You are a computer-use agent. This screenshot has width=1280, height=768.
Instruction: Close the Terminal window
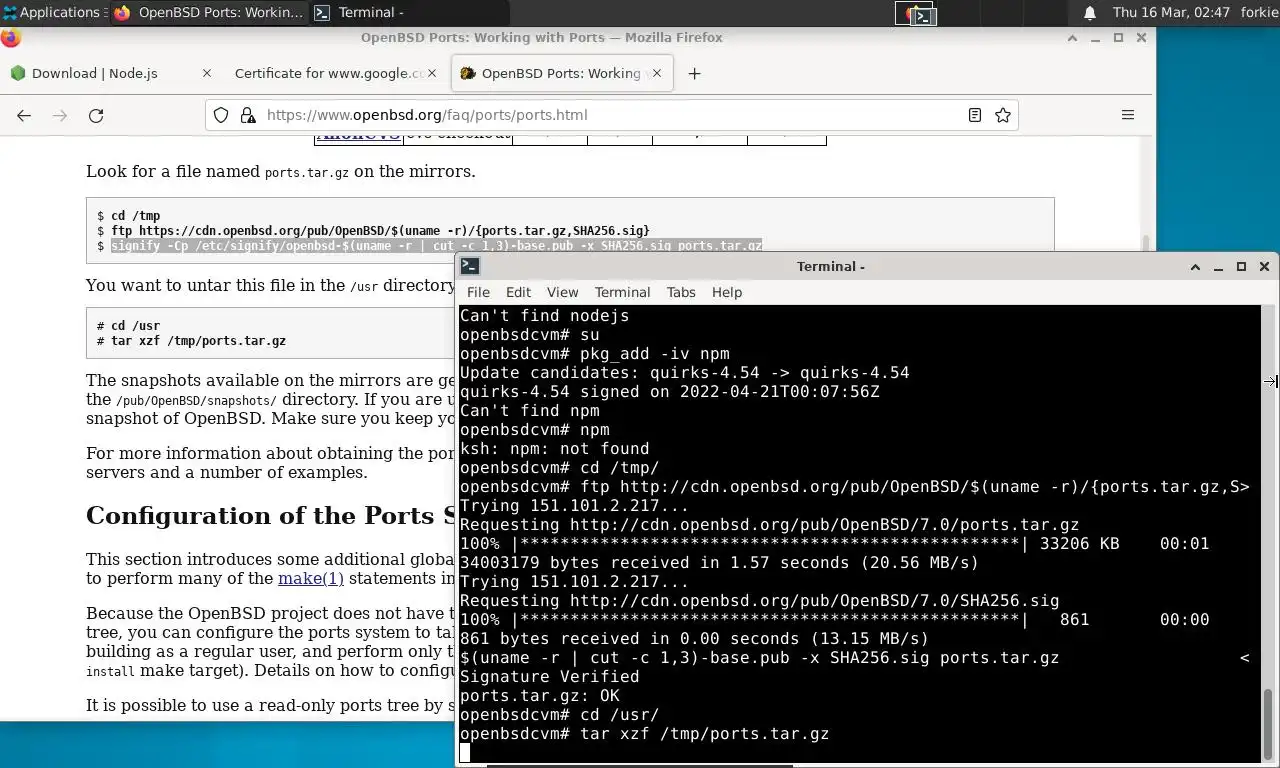(1264, 266)
